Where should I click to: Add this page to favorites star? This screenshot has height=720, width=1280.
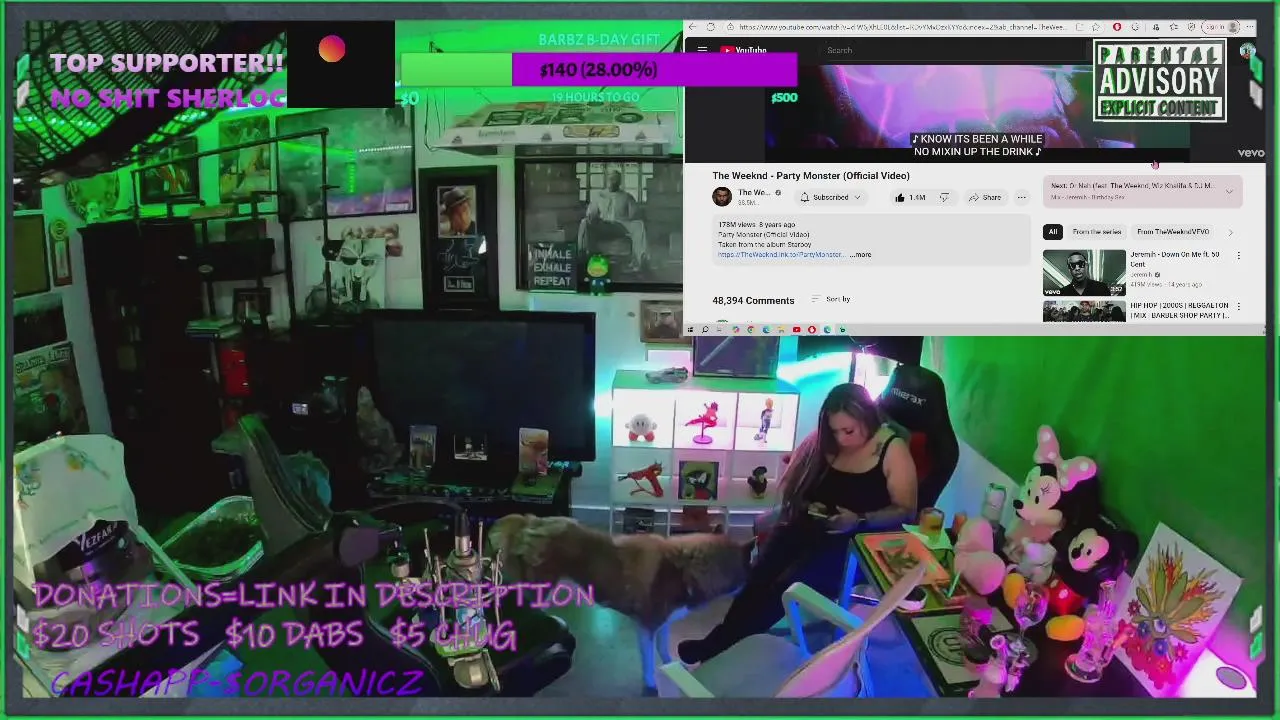tap(1096, 27)
